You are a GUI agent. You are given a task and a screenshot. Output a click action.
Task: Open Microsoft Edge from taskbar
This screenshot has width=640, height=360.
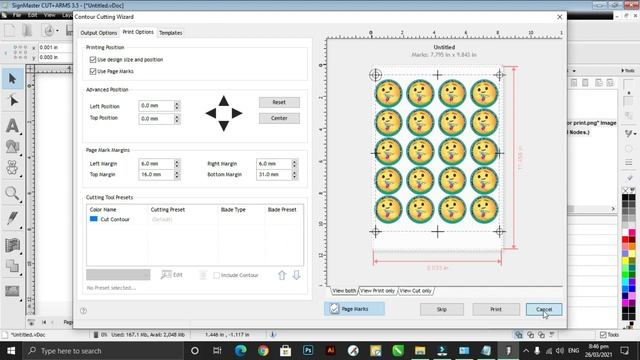click(241, 351)
